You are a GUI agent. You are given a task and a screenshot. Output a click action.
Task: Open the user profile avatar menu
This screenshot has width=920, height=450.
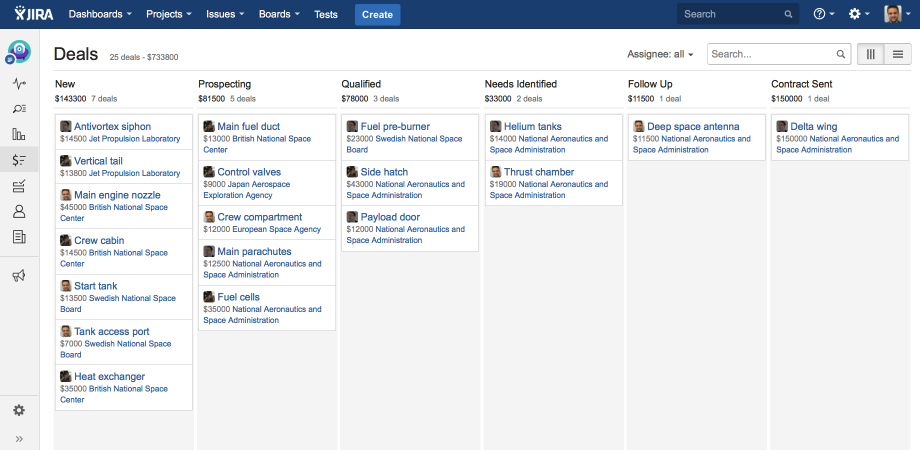[x=897, y=14]
